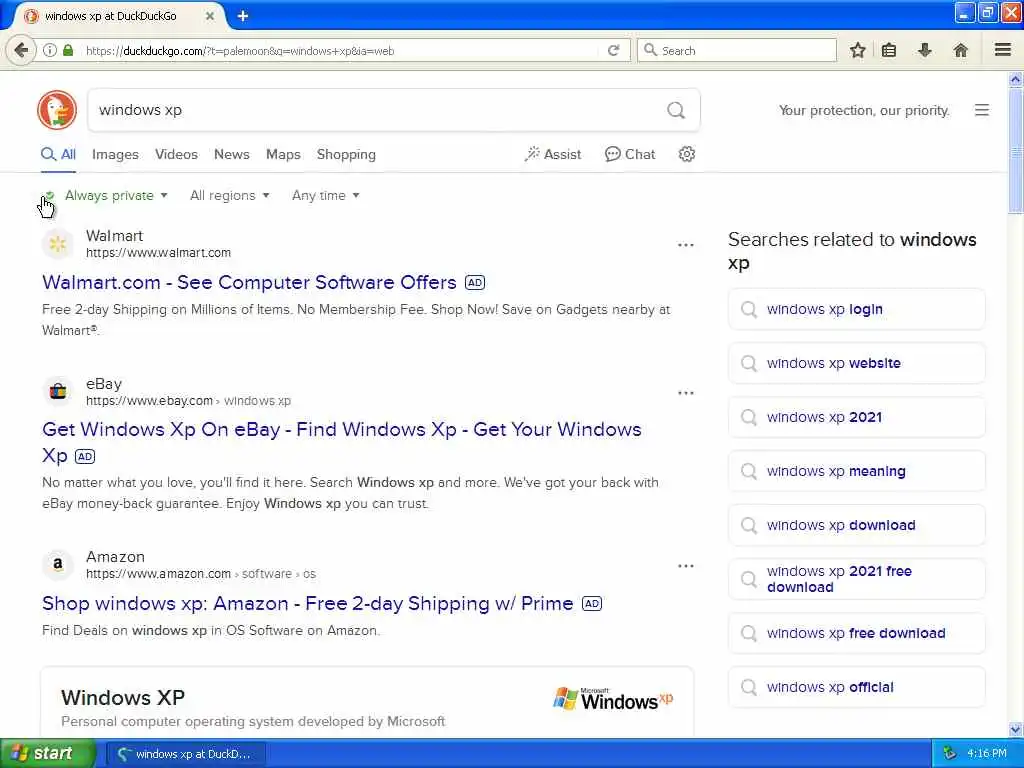Open Assist with wand icon
Viewport: 1024px width, 768px height.
point(552,154)
